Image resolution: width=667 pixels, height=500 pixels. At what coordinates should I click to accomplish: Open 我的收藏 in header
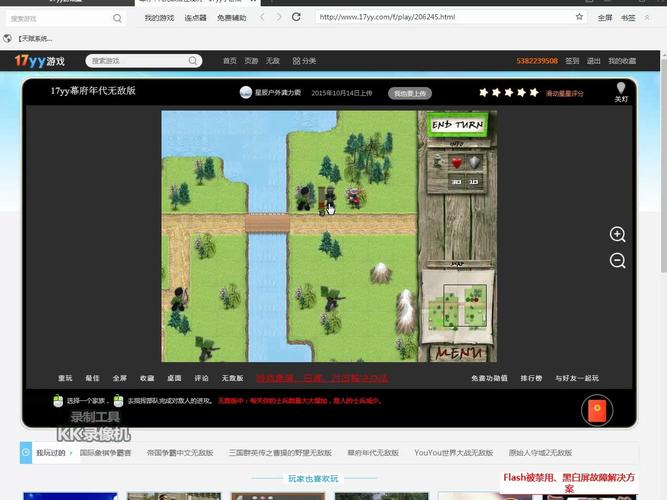click(622, 61)
